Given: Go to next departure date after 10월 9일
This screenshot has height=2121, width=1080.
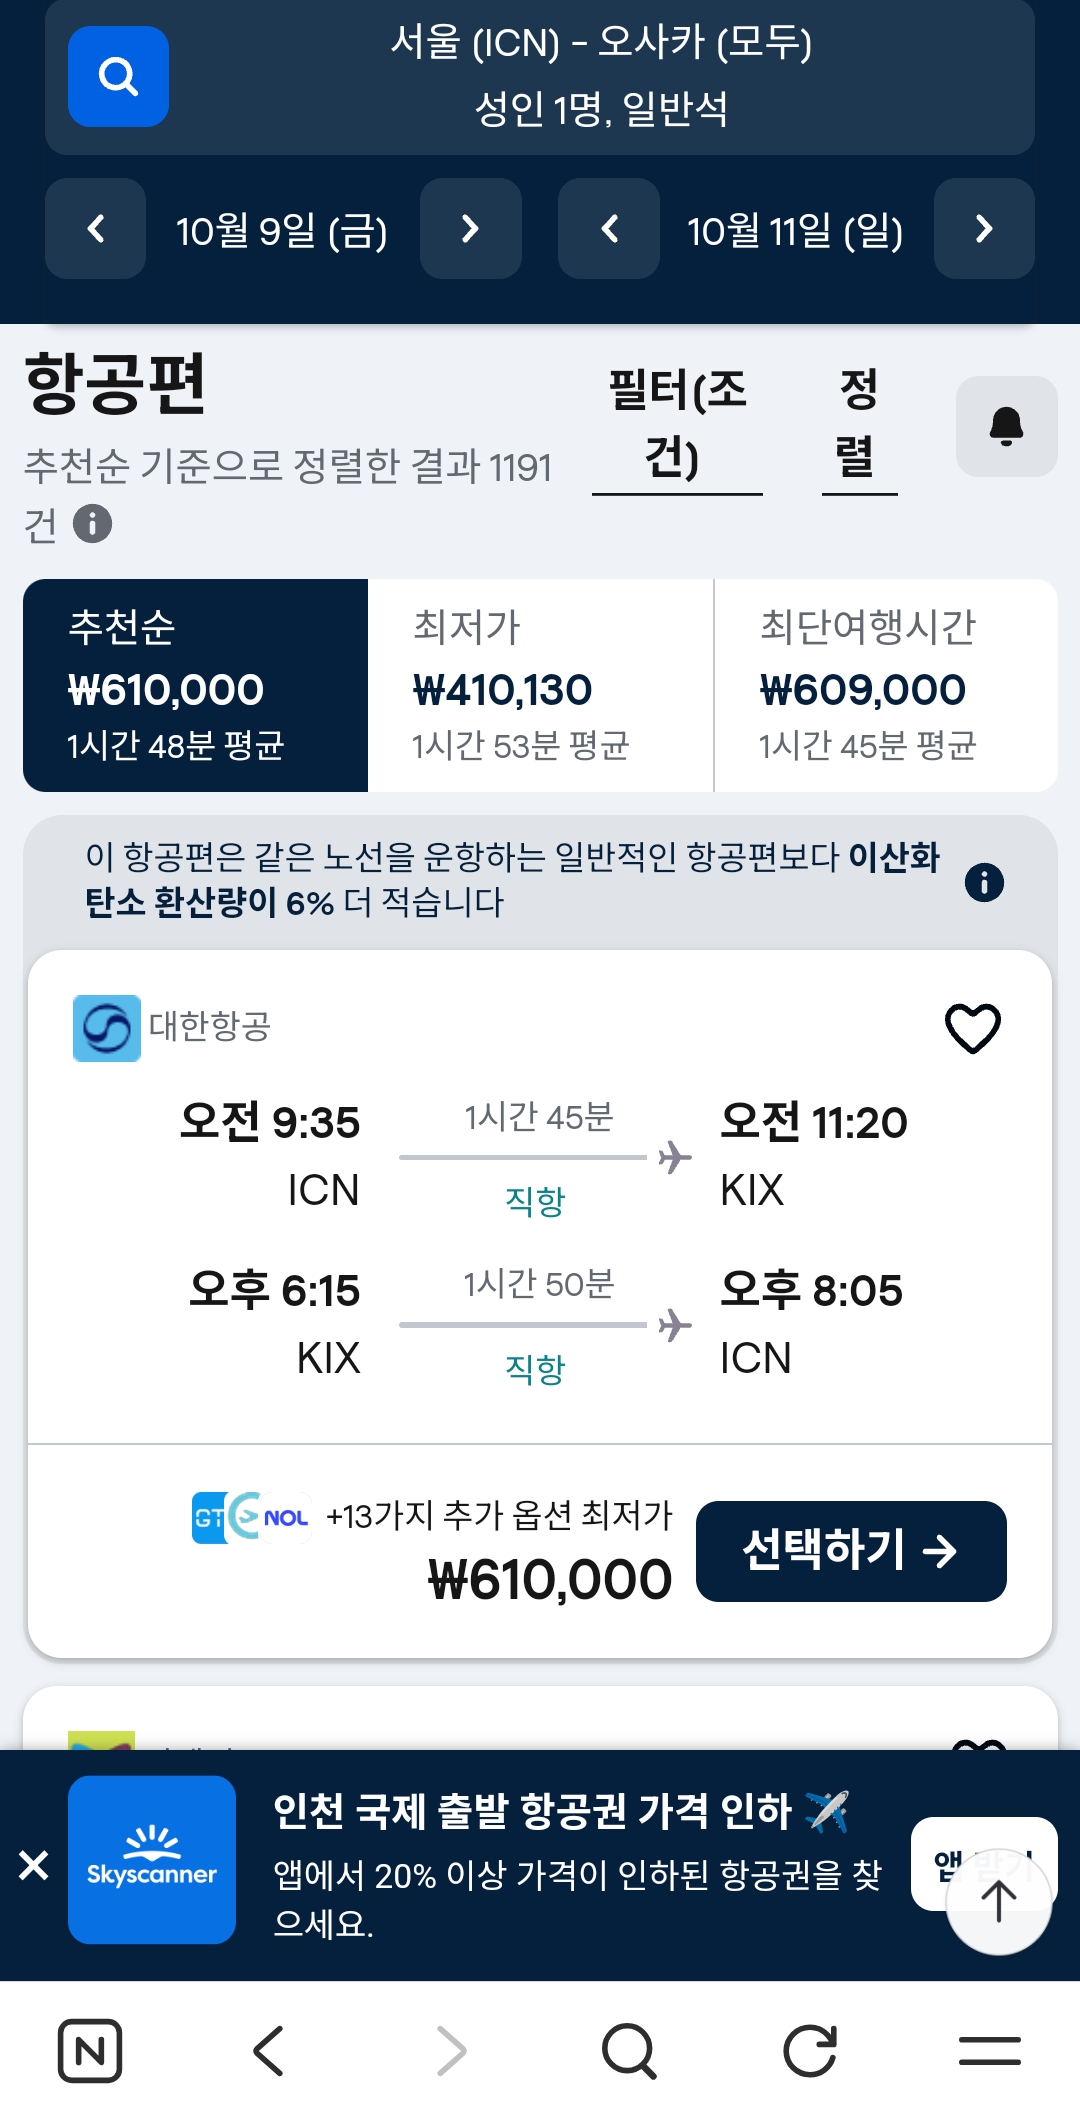Looking at the screenshot, I should [x=470, y=229].
